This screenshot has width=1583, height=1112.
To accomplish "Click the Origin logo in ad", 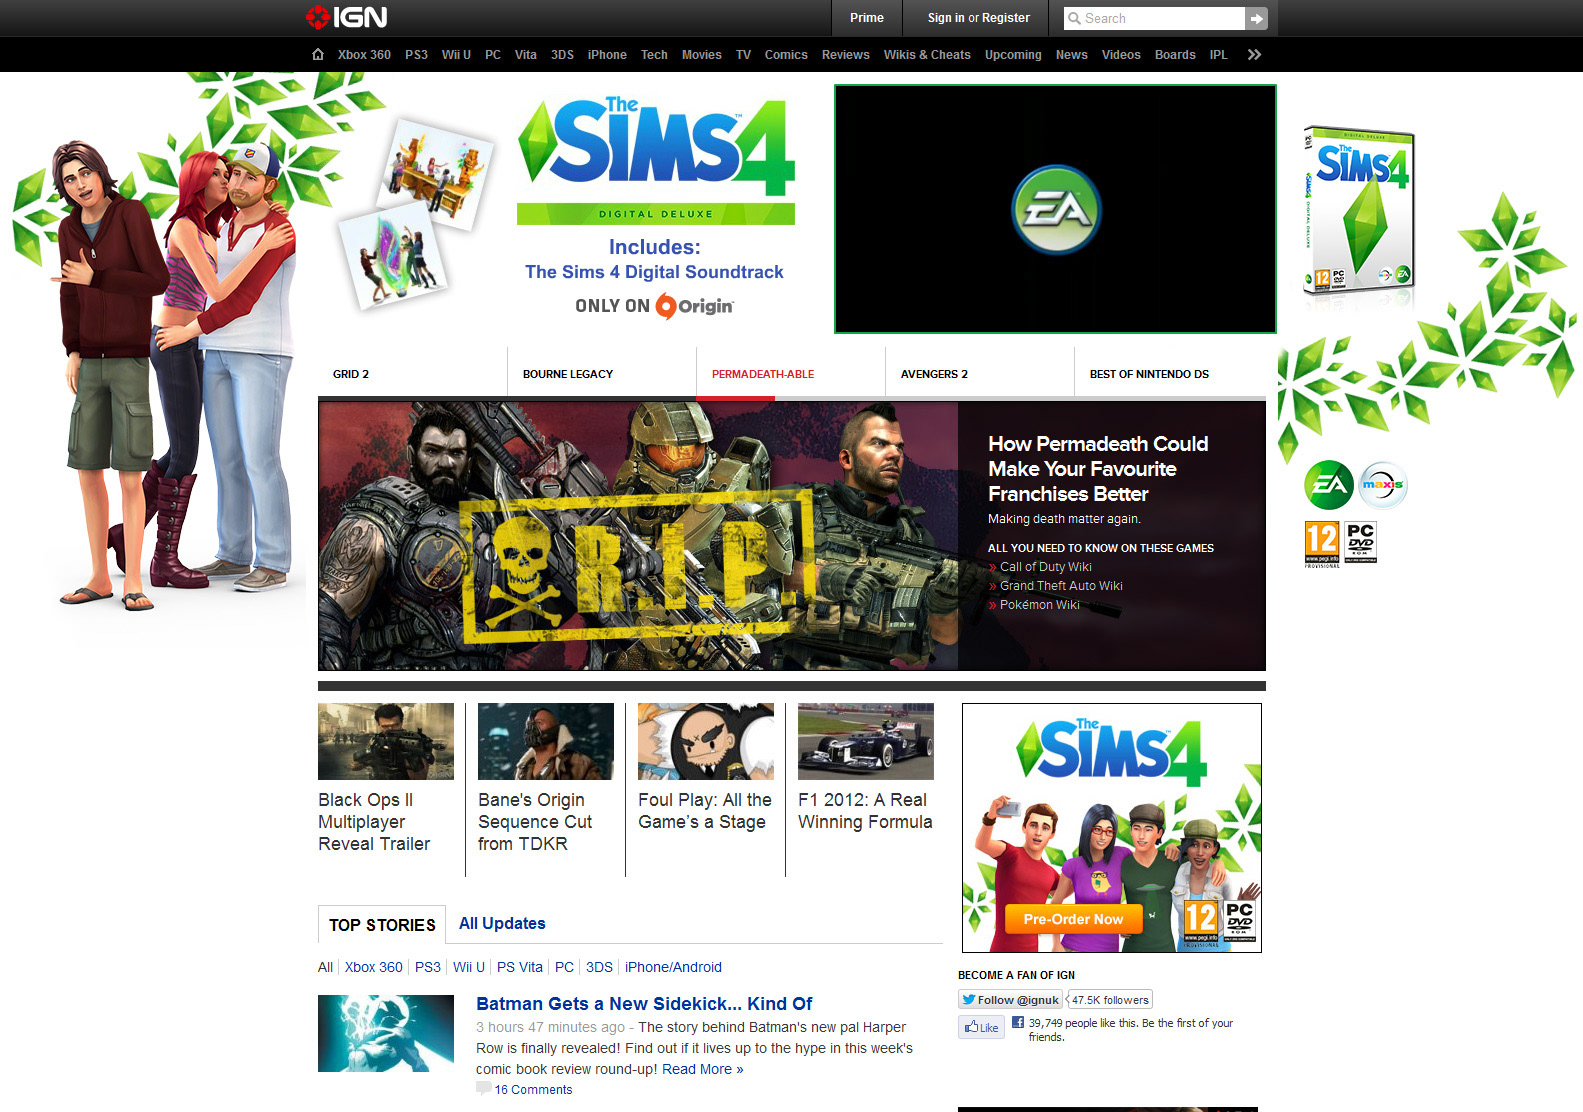I will click(x=694, y=306).
